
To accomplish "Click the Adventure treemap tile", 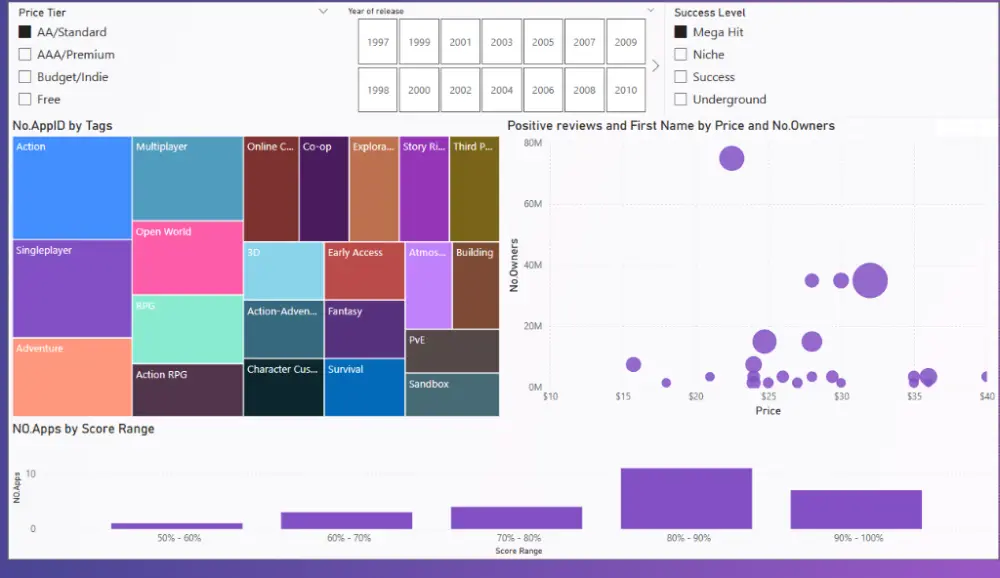I will click(72, 377).
